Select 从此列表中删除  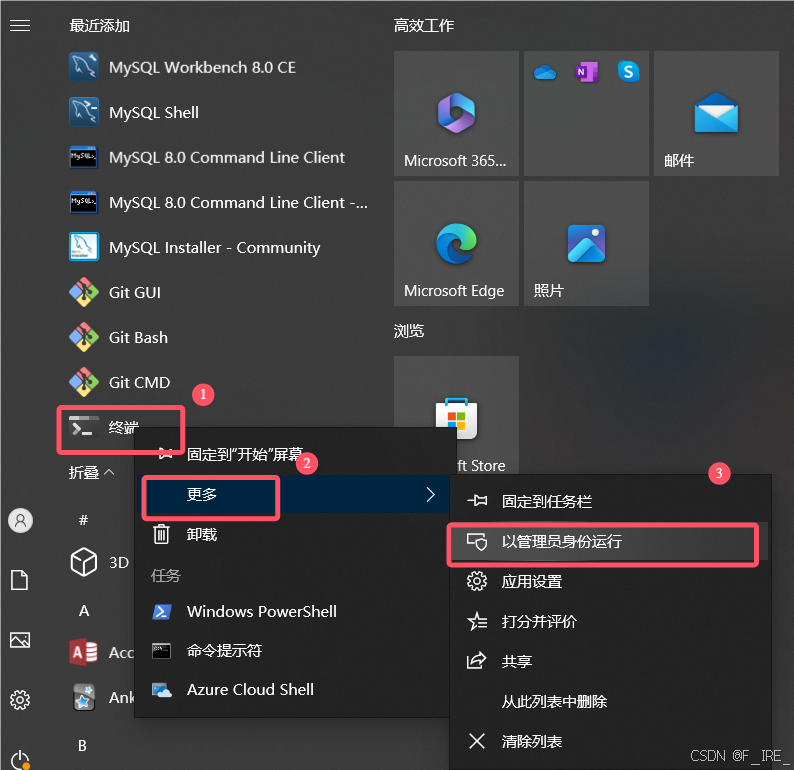(610, 701)
